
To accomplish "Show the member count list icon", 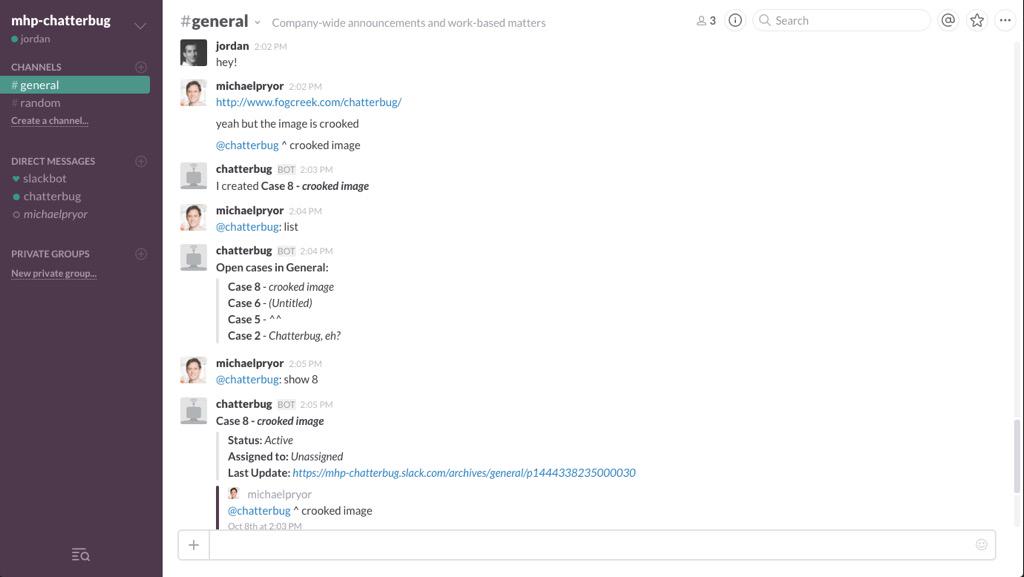I will click(x=706, y=21).
